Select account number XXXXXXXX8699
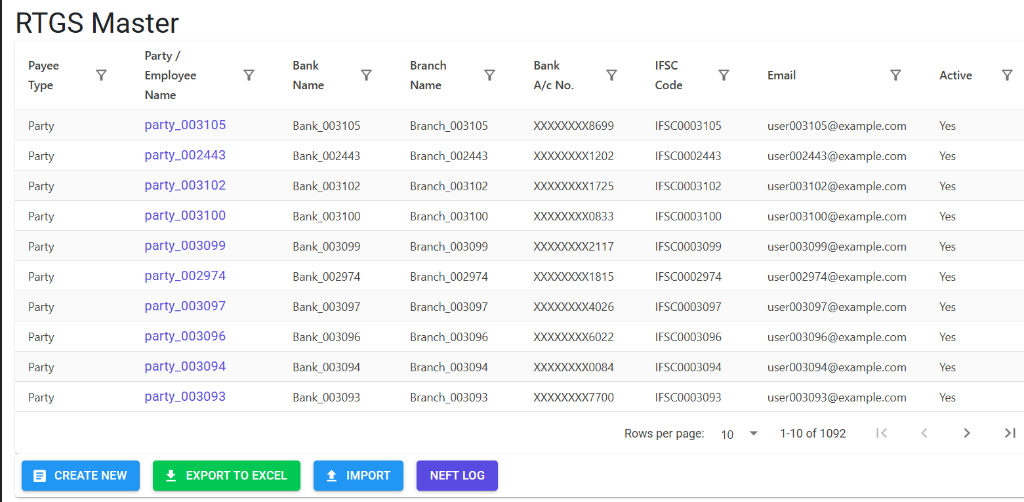 pos(573,126)
